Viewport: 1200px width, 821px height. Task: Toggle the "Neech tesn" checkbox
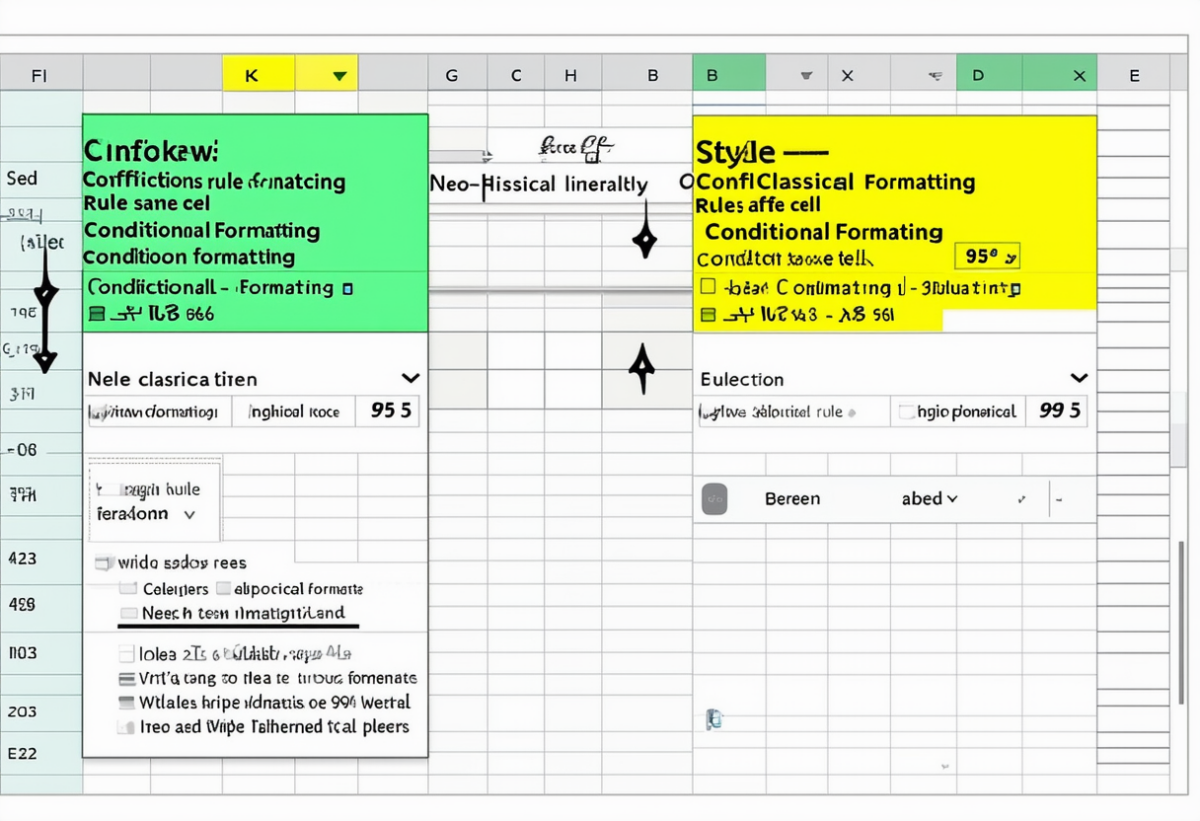[127, 614]
